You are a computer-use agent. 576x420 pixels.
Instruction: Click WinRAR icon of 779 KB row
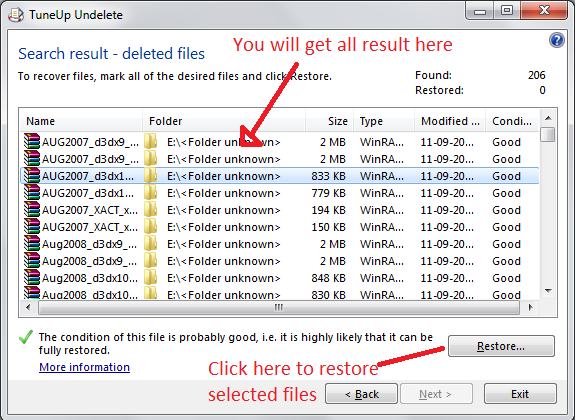pos(32,192)
